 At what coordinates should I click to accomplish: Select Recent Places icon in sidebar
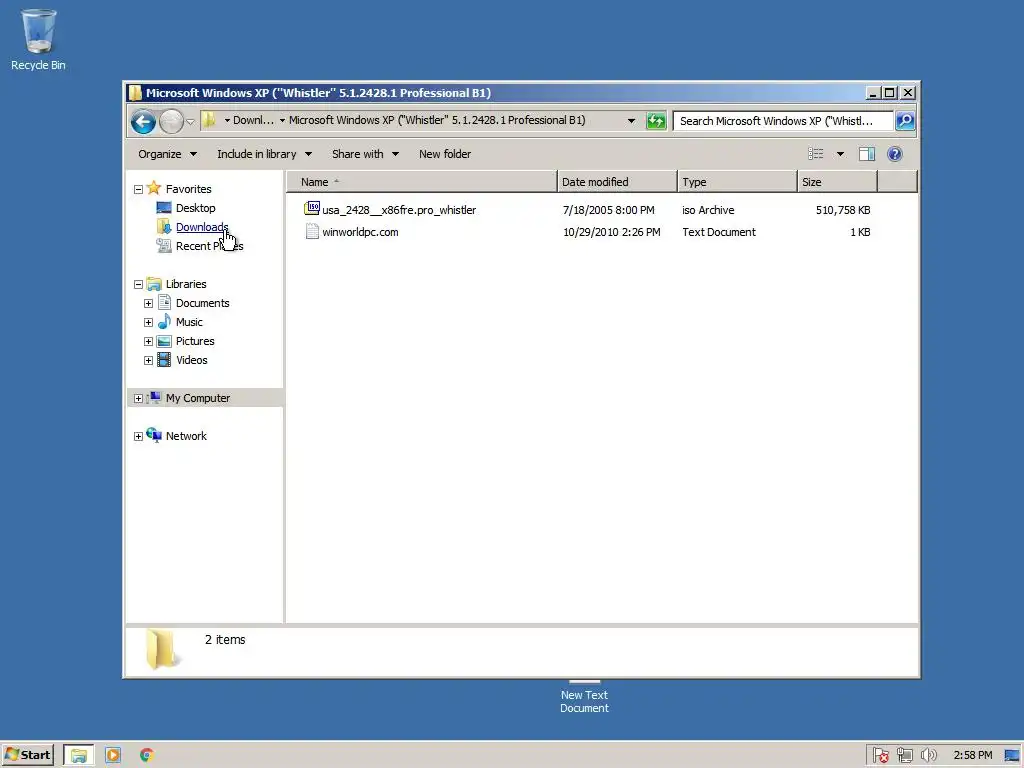[x=163, y=246]
